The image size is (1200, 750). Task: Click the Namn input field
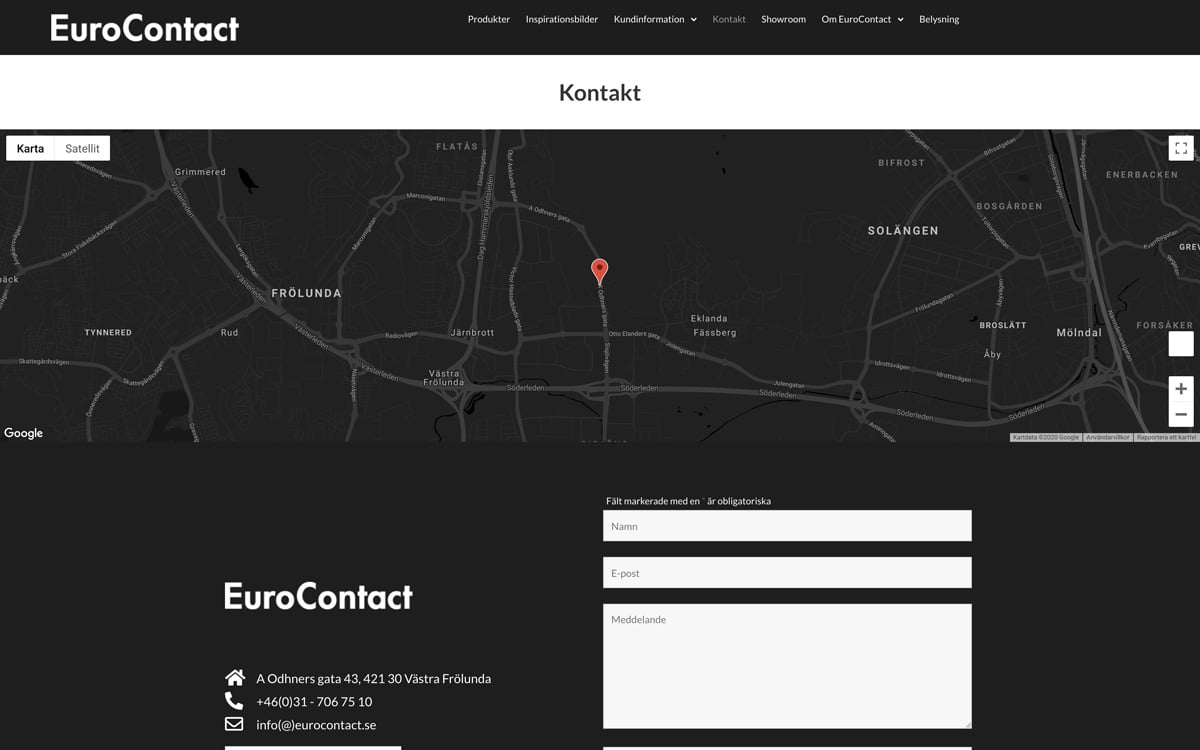pyautogui.click(x=787, y=526)
